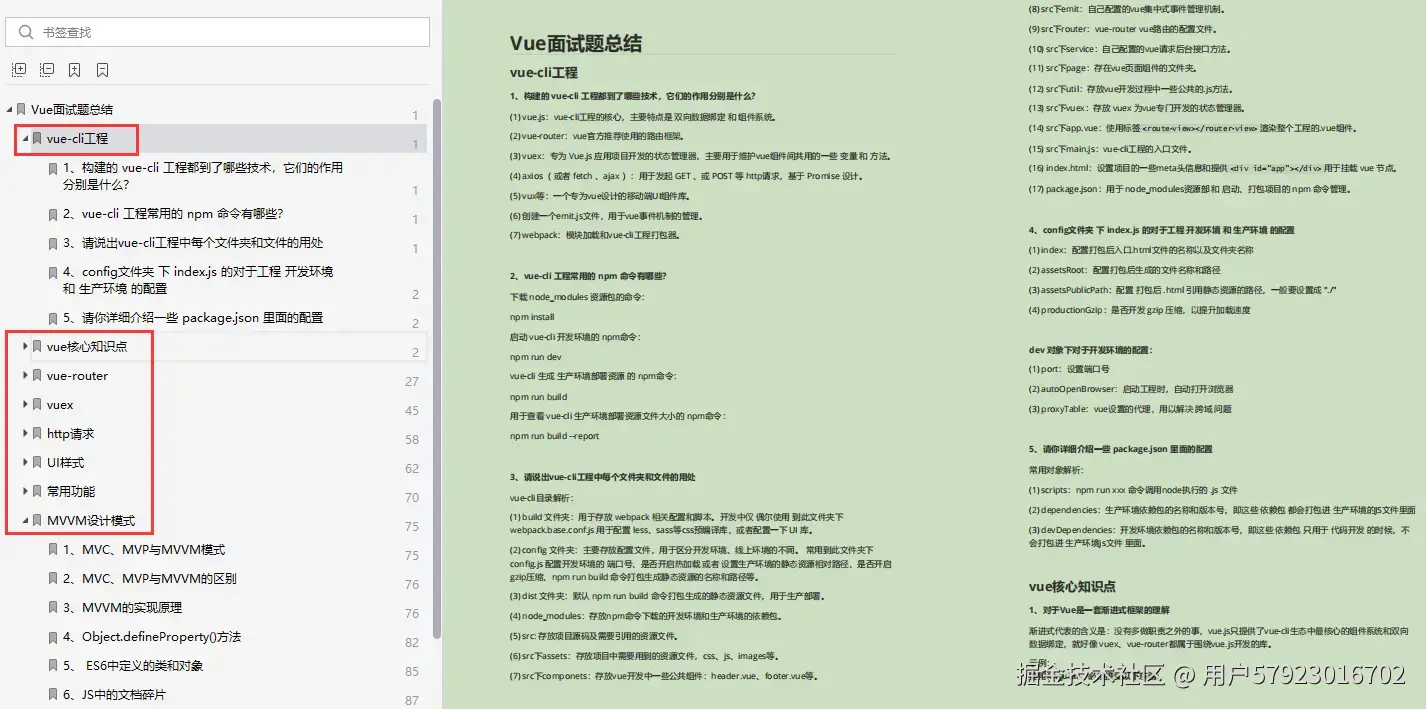Go to the MVVM设计模式 bookmark label
The width and height of the screenshot is (1426, 709).
pos(91,520)
